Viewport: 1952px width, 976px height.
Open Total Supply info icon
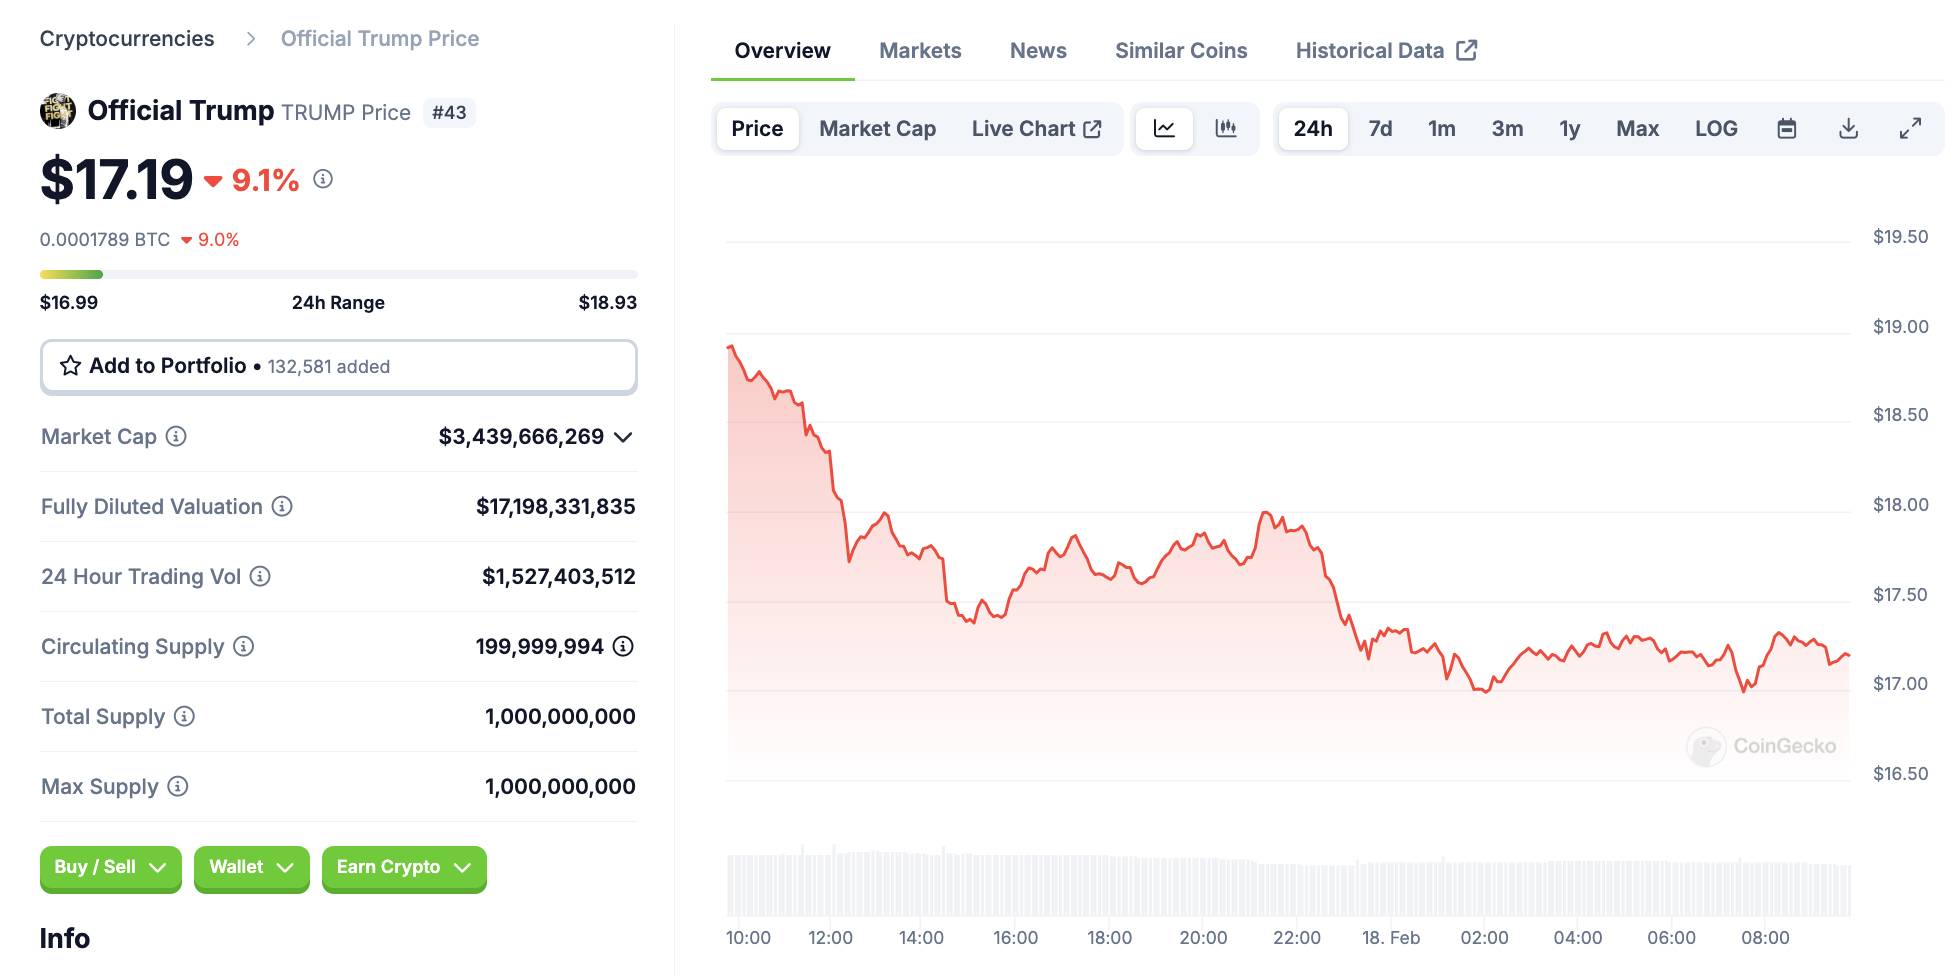[184, 716]
